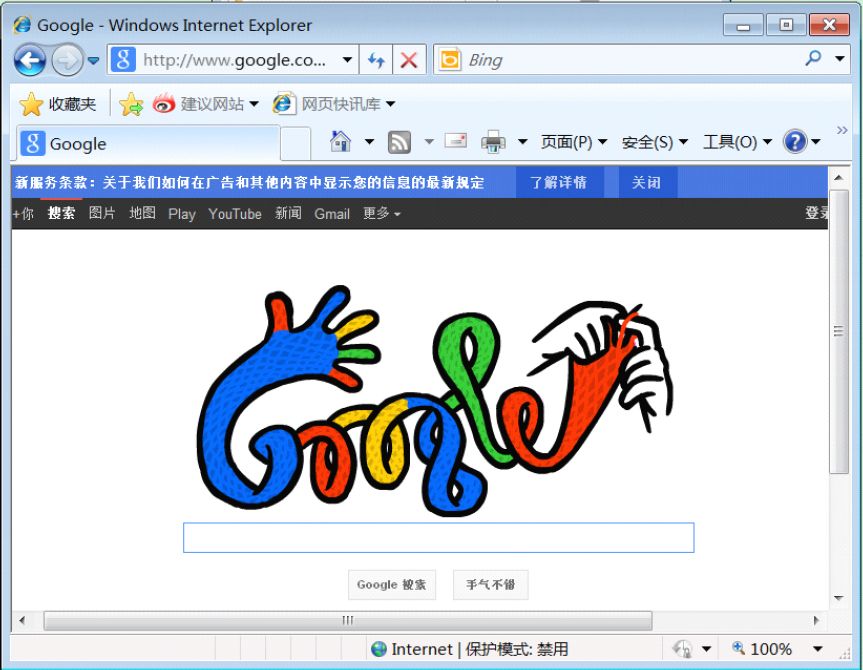Click the RSS feeds icon

tap(399, 142)
